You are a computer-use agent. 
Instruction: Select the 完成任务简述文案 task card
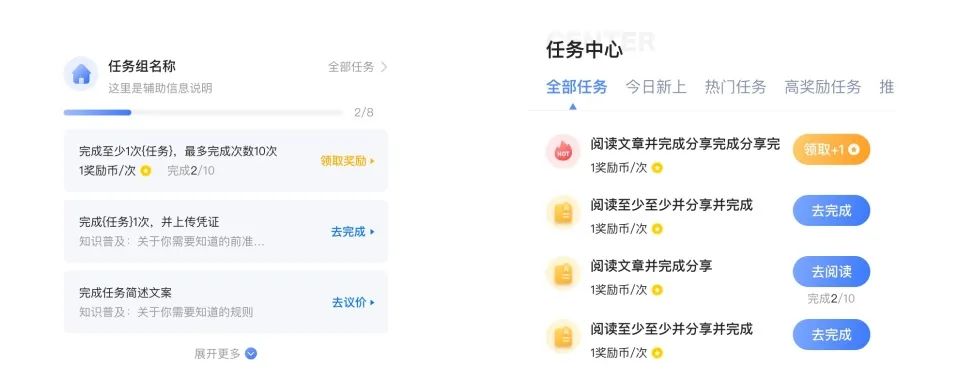click(x=226, y=302)
